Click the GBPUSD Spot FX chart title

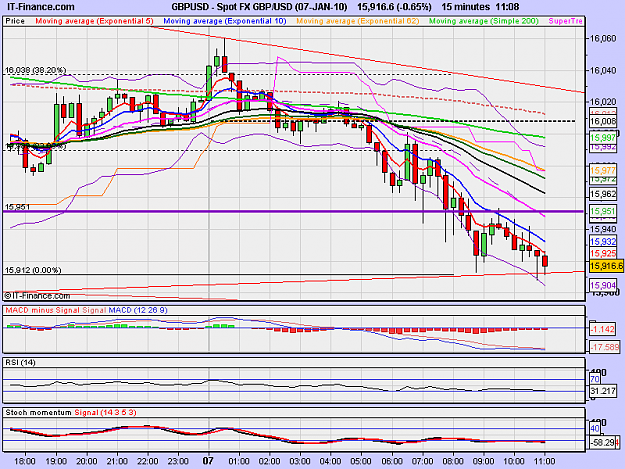259,7
